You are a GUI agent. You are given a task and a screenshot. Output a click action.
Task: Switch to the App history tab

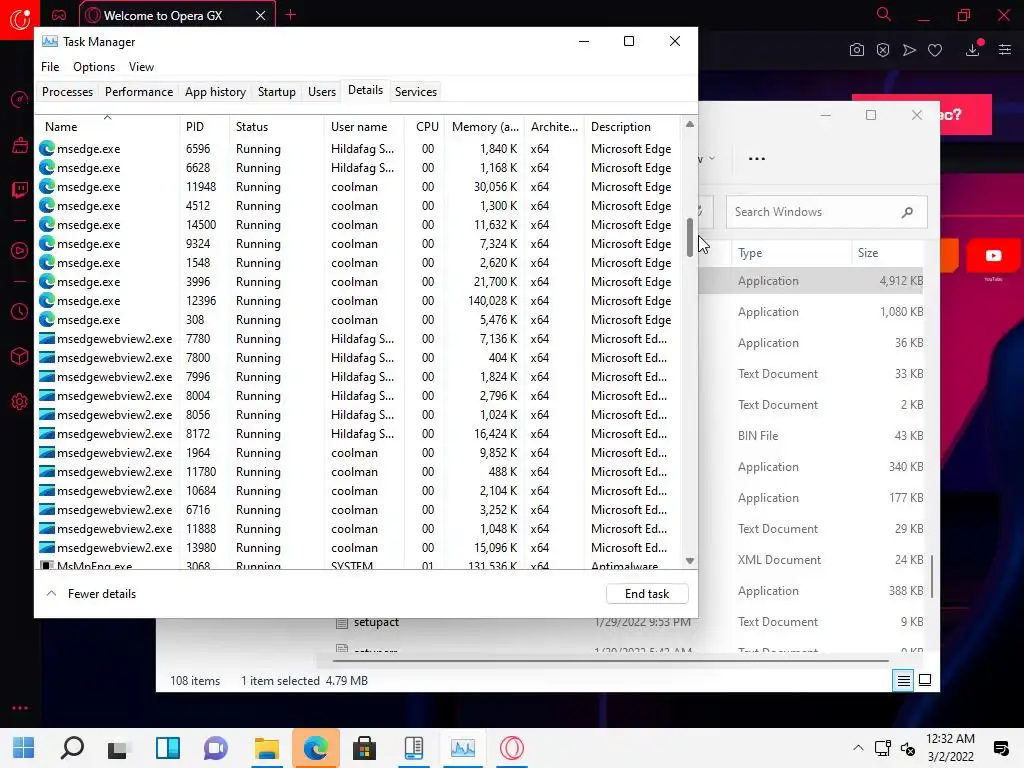coord(215,91)
